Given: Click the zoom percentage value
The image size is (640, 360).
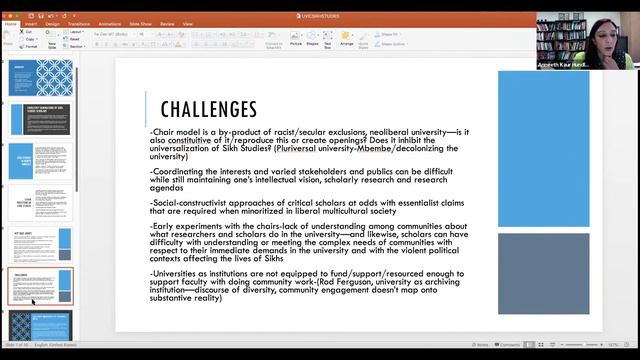Looking at the screenshot, I should [x=613, y=345].
